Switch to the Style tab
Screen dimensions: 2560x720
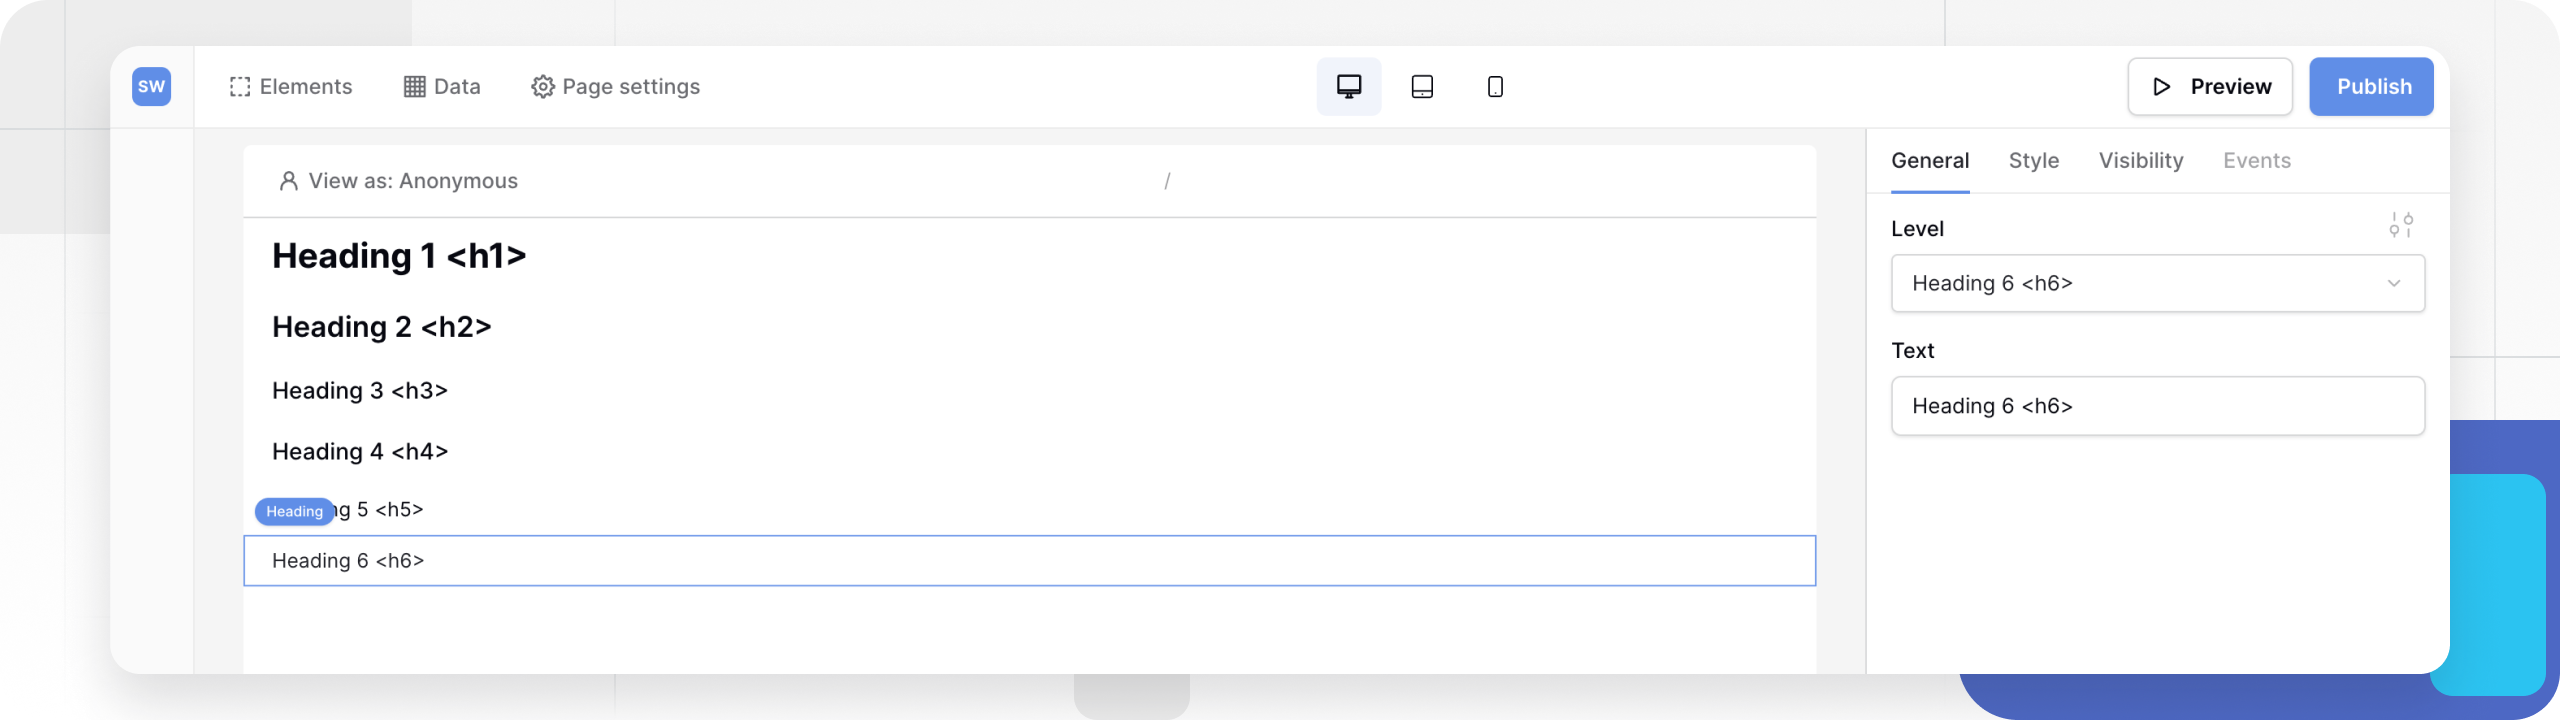[x=2033, y=161]
